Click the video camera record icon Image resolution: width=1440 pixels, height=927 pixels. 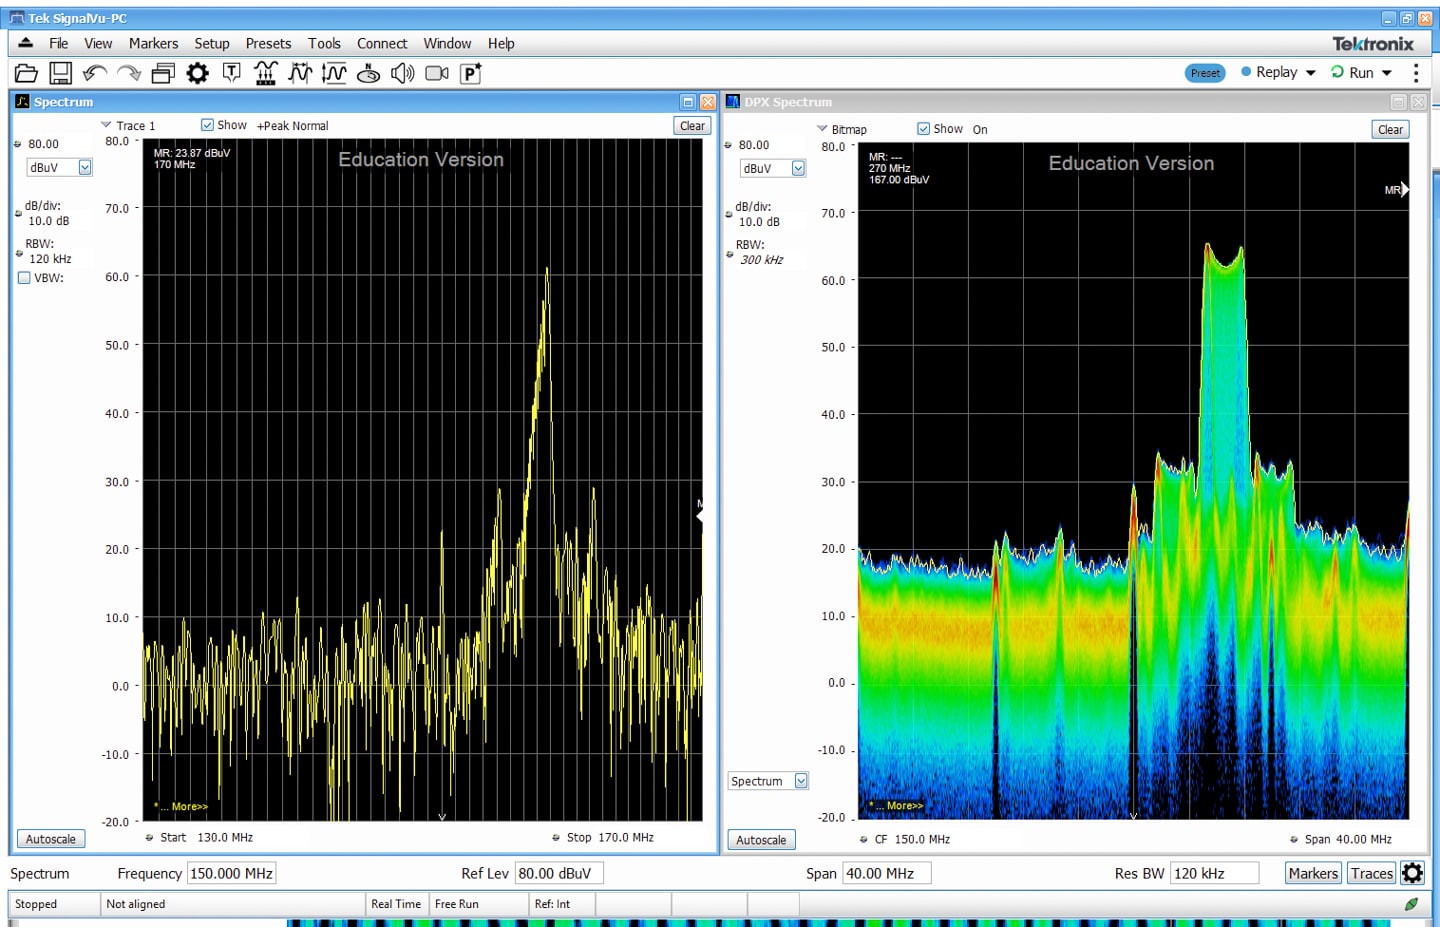point(437,73)
